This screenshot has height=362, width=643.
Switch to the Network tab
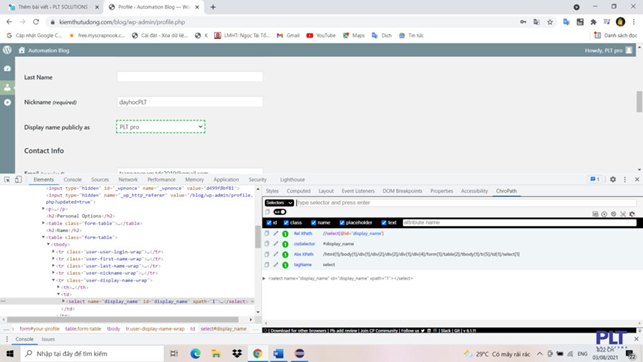click(128, 180)
